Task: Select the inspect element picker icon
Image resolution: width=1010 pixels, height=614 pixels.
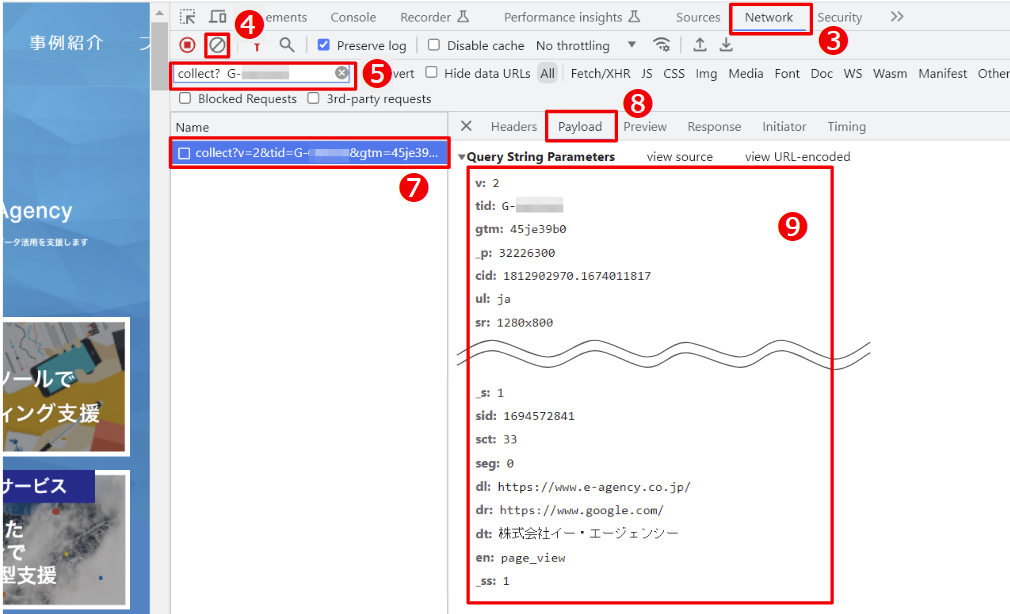Action: (x=187, y=17)
